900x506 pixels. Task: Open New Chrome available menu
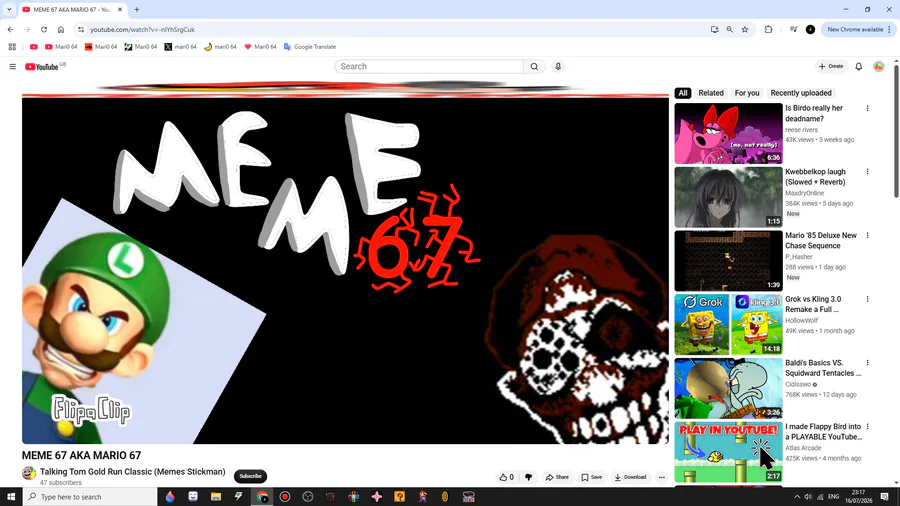tap(859, 29)
